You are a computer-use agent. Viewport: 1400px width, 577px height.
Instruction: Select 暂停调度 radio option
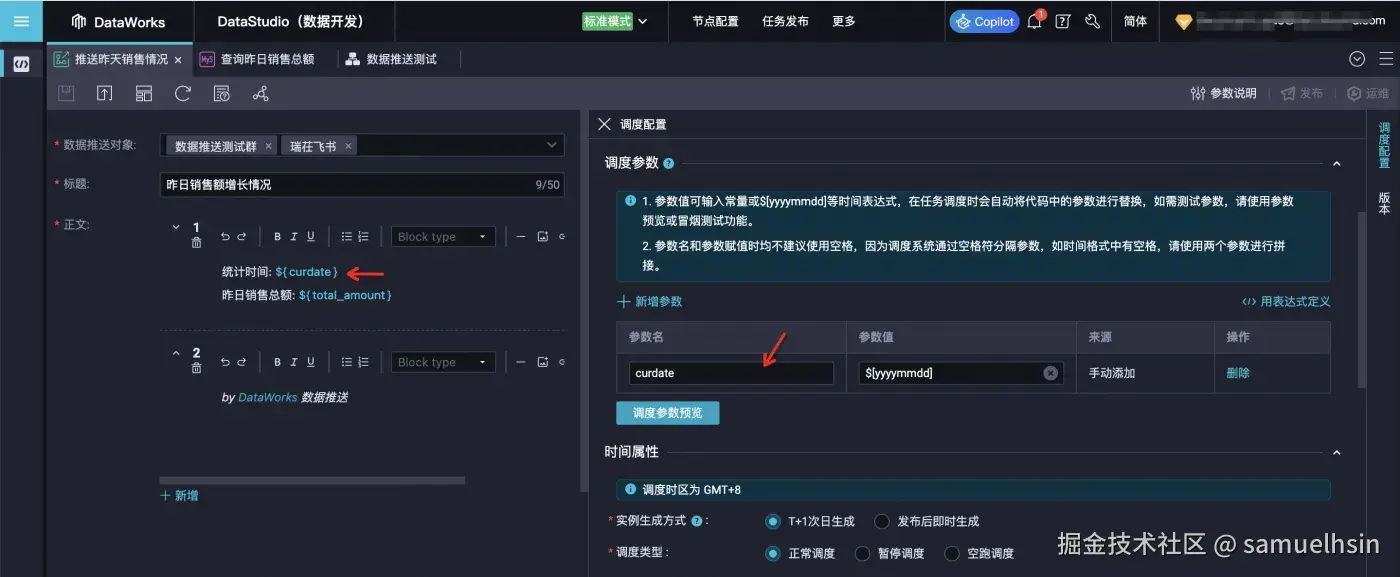862,553
